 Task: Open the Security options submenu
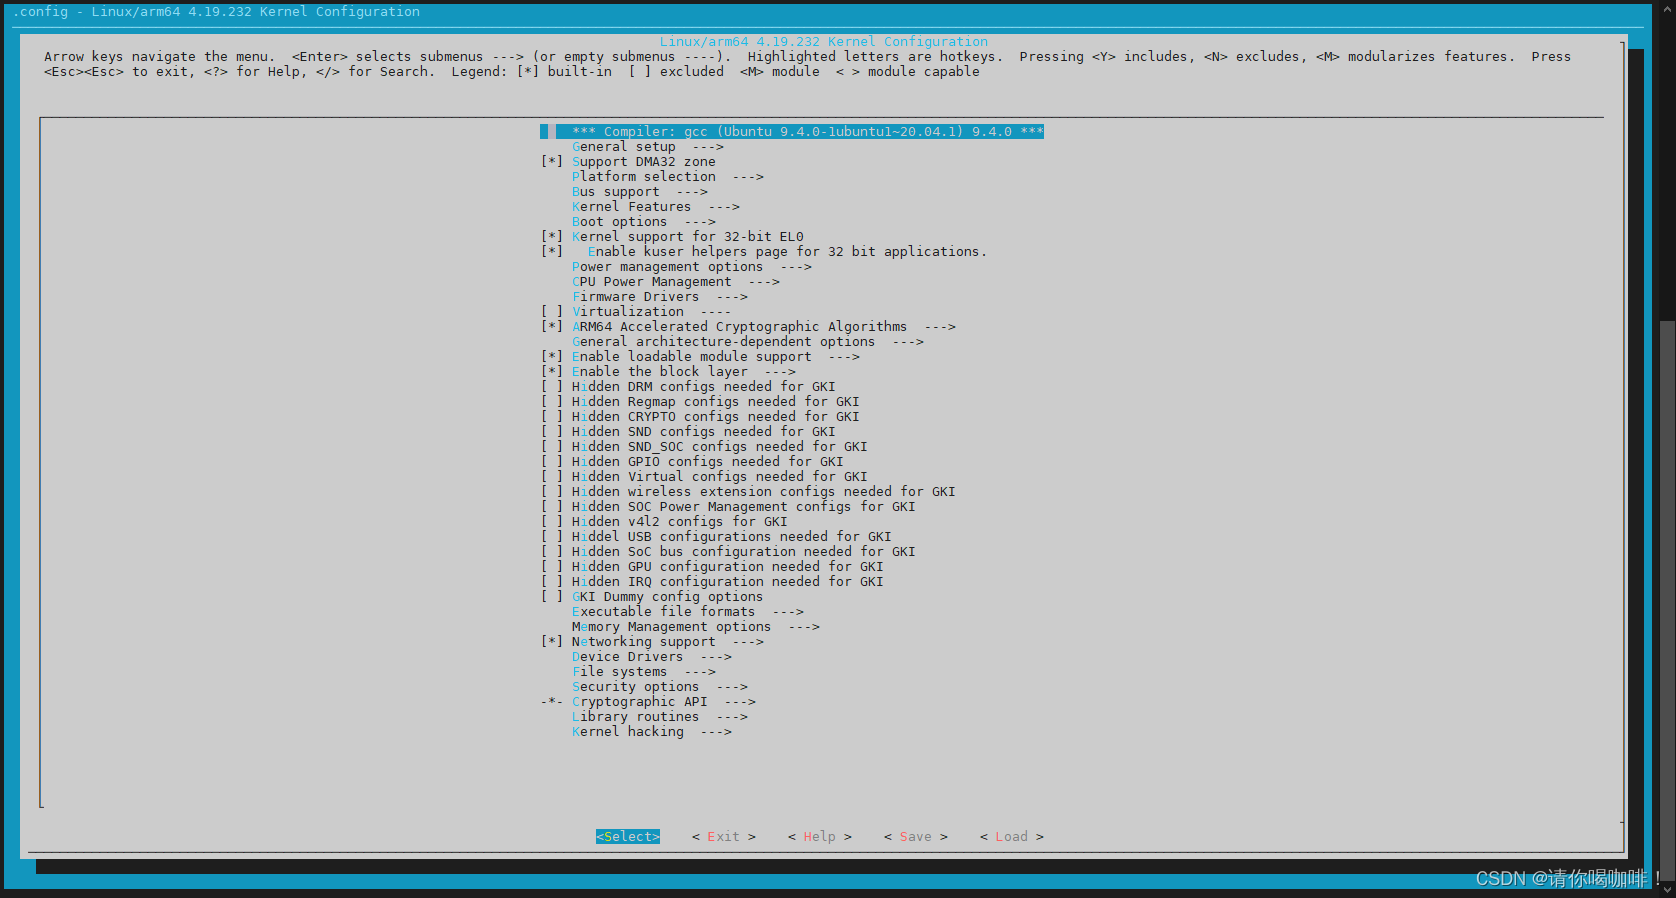pyautogui.click(x=660, y=687)
